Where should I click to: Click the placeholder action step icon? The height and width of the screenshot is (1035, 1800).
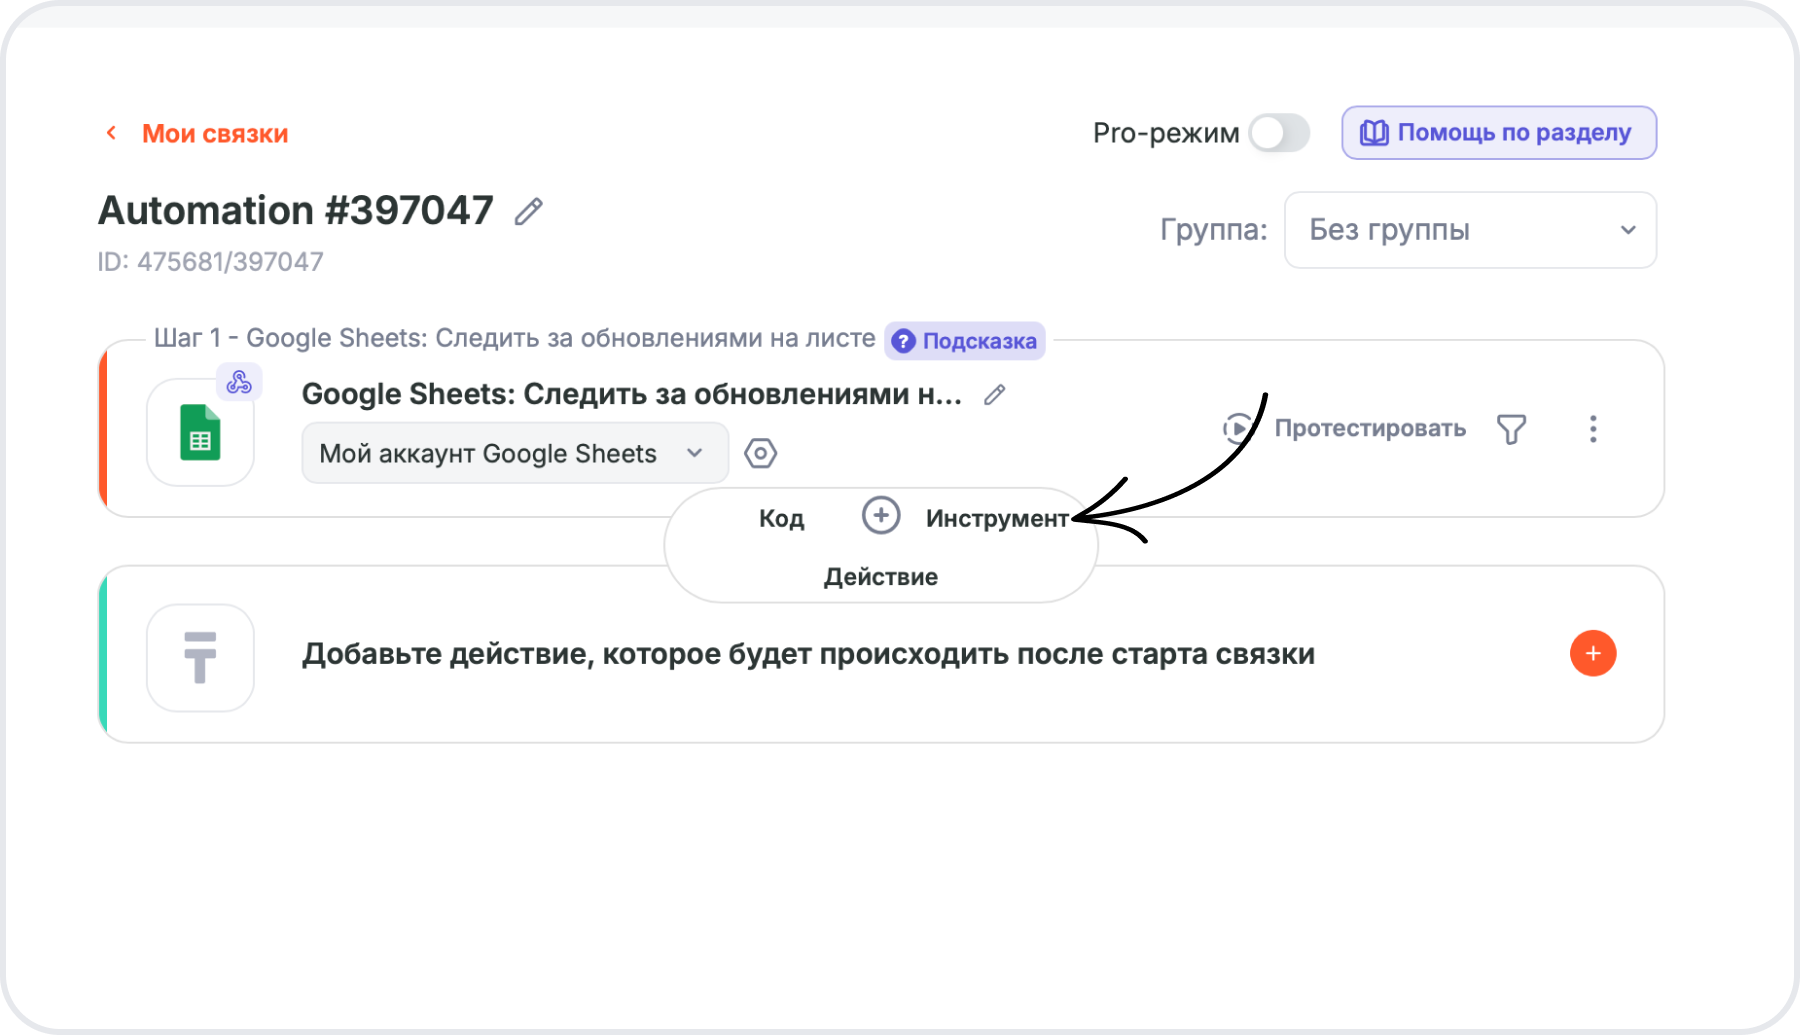[x=200, y=657]
